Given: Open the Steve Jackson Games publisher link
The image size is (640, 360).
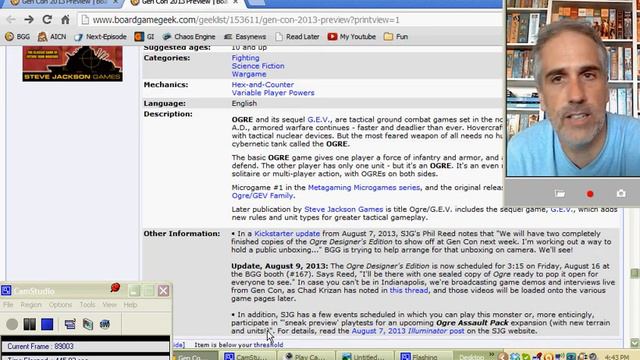Looking at the screenshot, I should pyautogui.click(x=344, y=209).
